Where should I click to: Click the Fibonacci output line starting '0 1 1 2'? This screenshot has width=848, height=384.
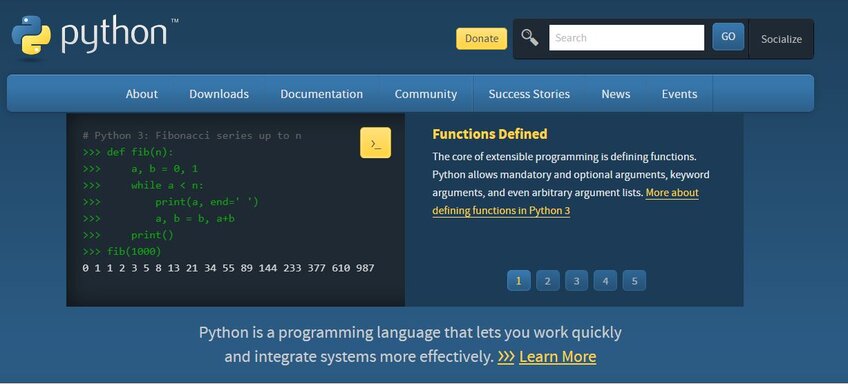[x=228, y=268]
